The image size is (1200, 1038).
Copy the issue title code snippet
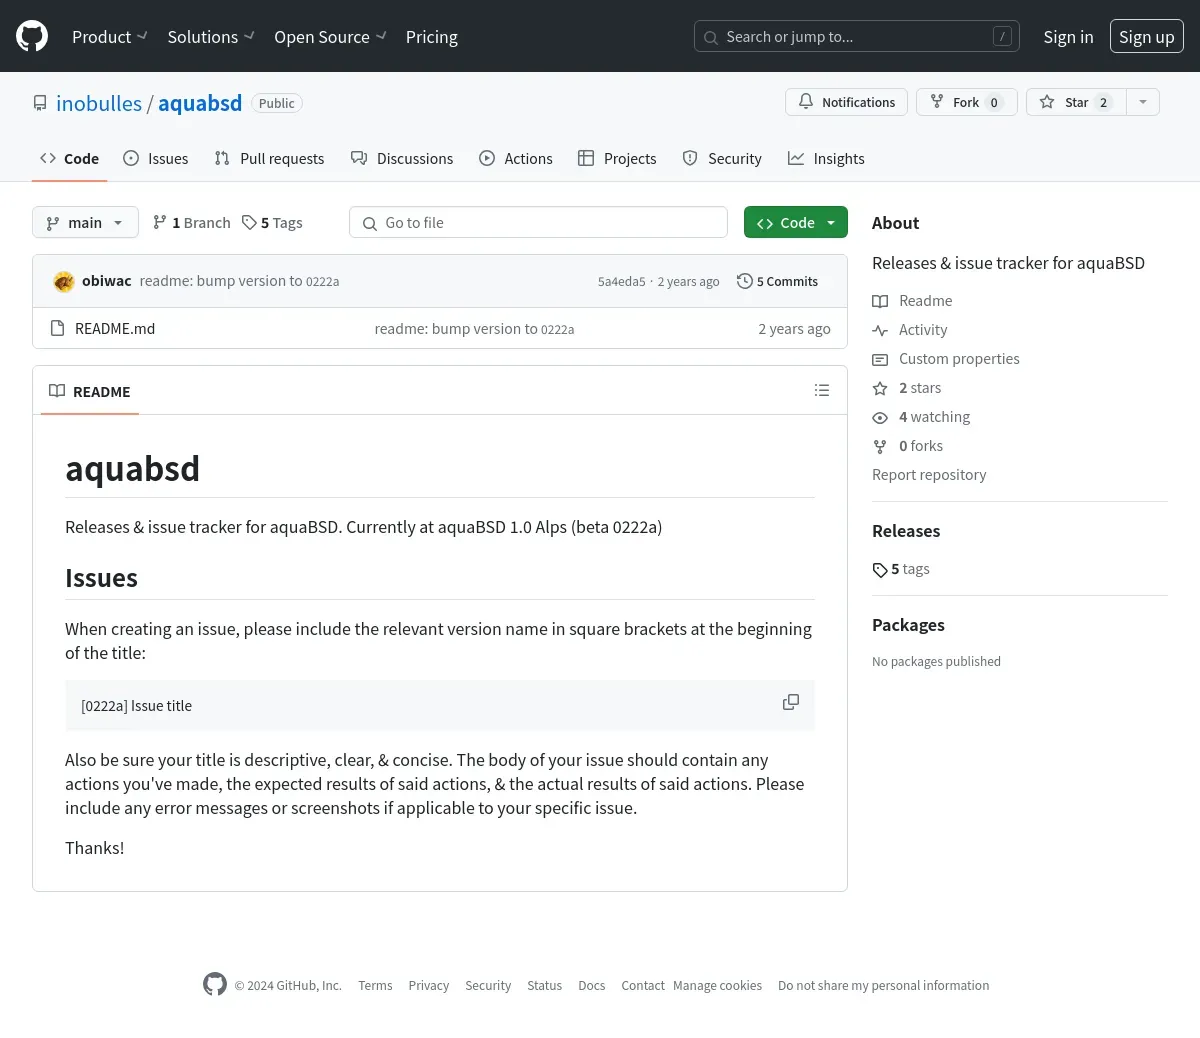[x=790, y=703]
